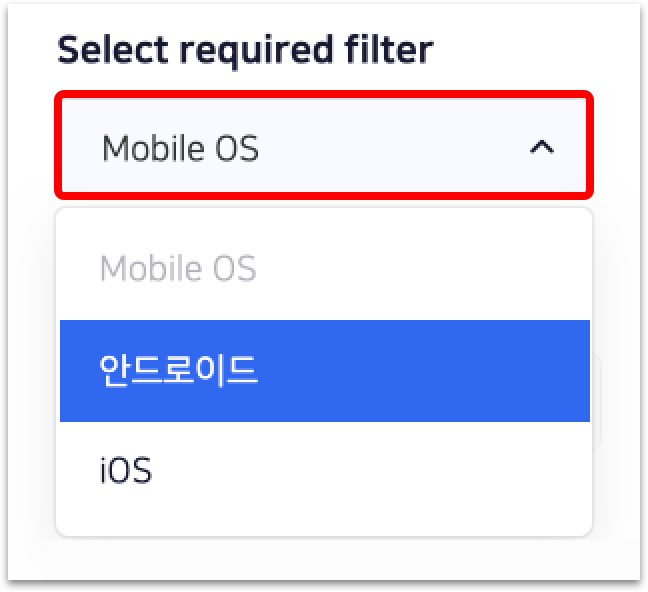This screenshot has height=592, width=648.
Task: Click the Korean Android label in list
Action: (180, 371)
